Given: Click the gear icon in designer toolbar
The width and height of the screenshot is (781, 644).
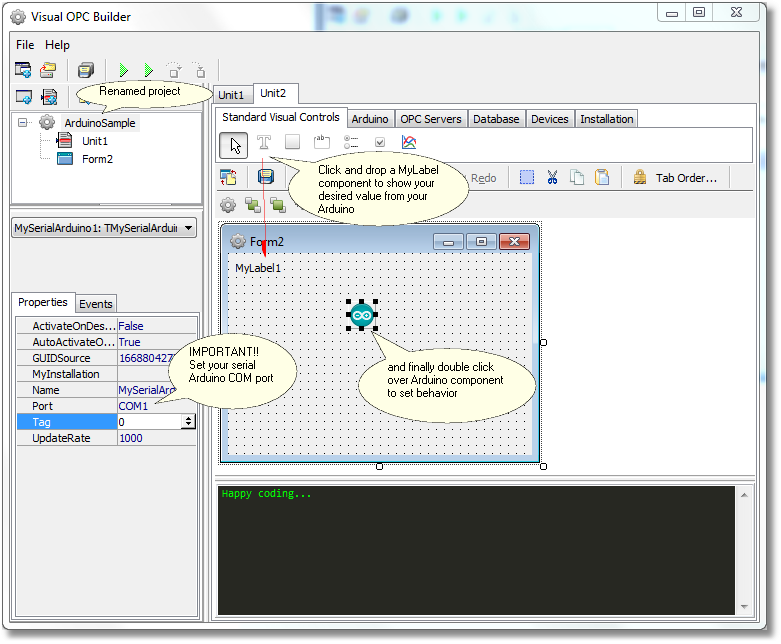Looking at the screenshot, I should pos(228,204).
